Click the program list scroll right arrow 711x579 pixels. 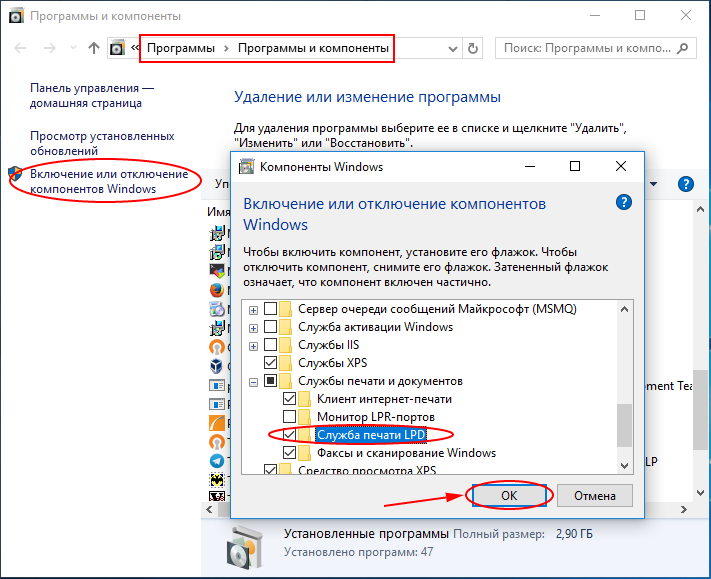[683, 510]
